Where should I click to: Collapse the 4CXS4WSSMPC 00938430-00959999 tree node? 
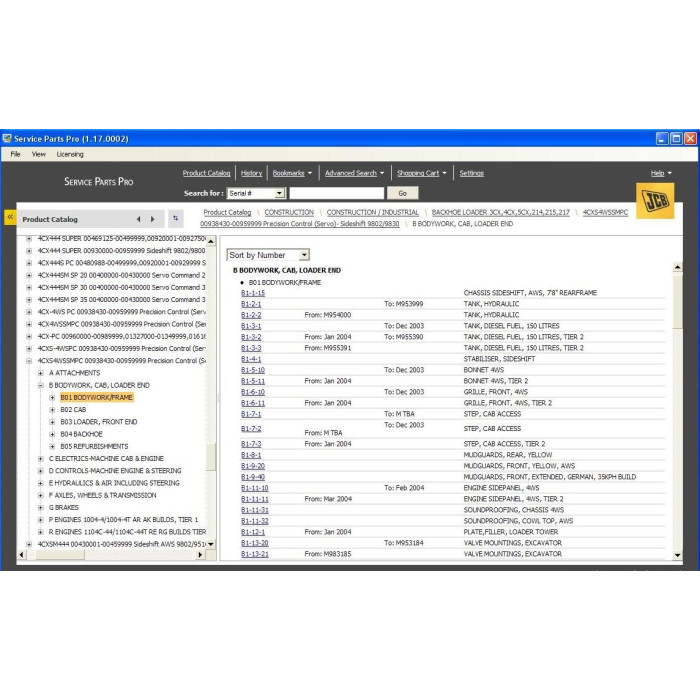click(x=29, y=361)
